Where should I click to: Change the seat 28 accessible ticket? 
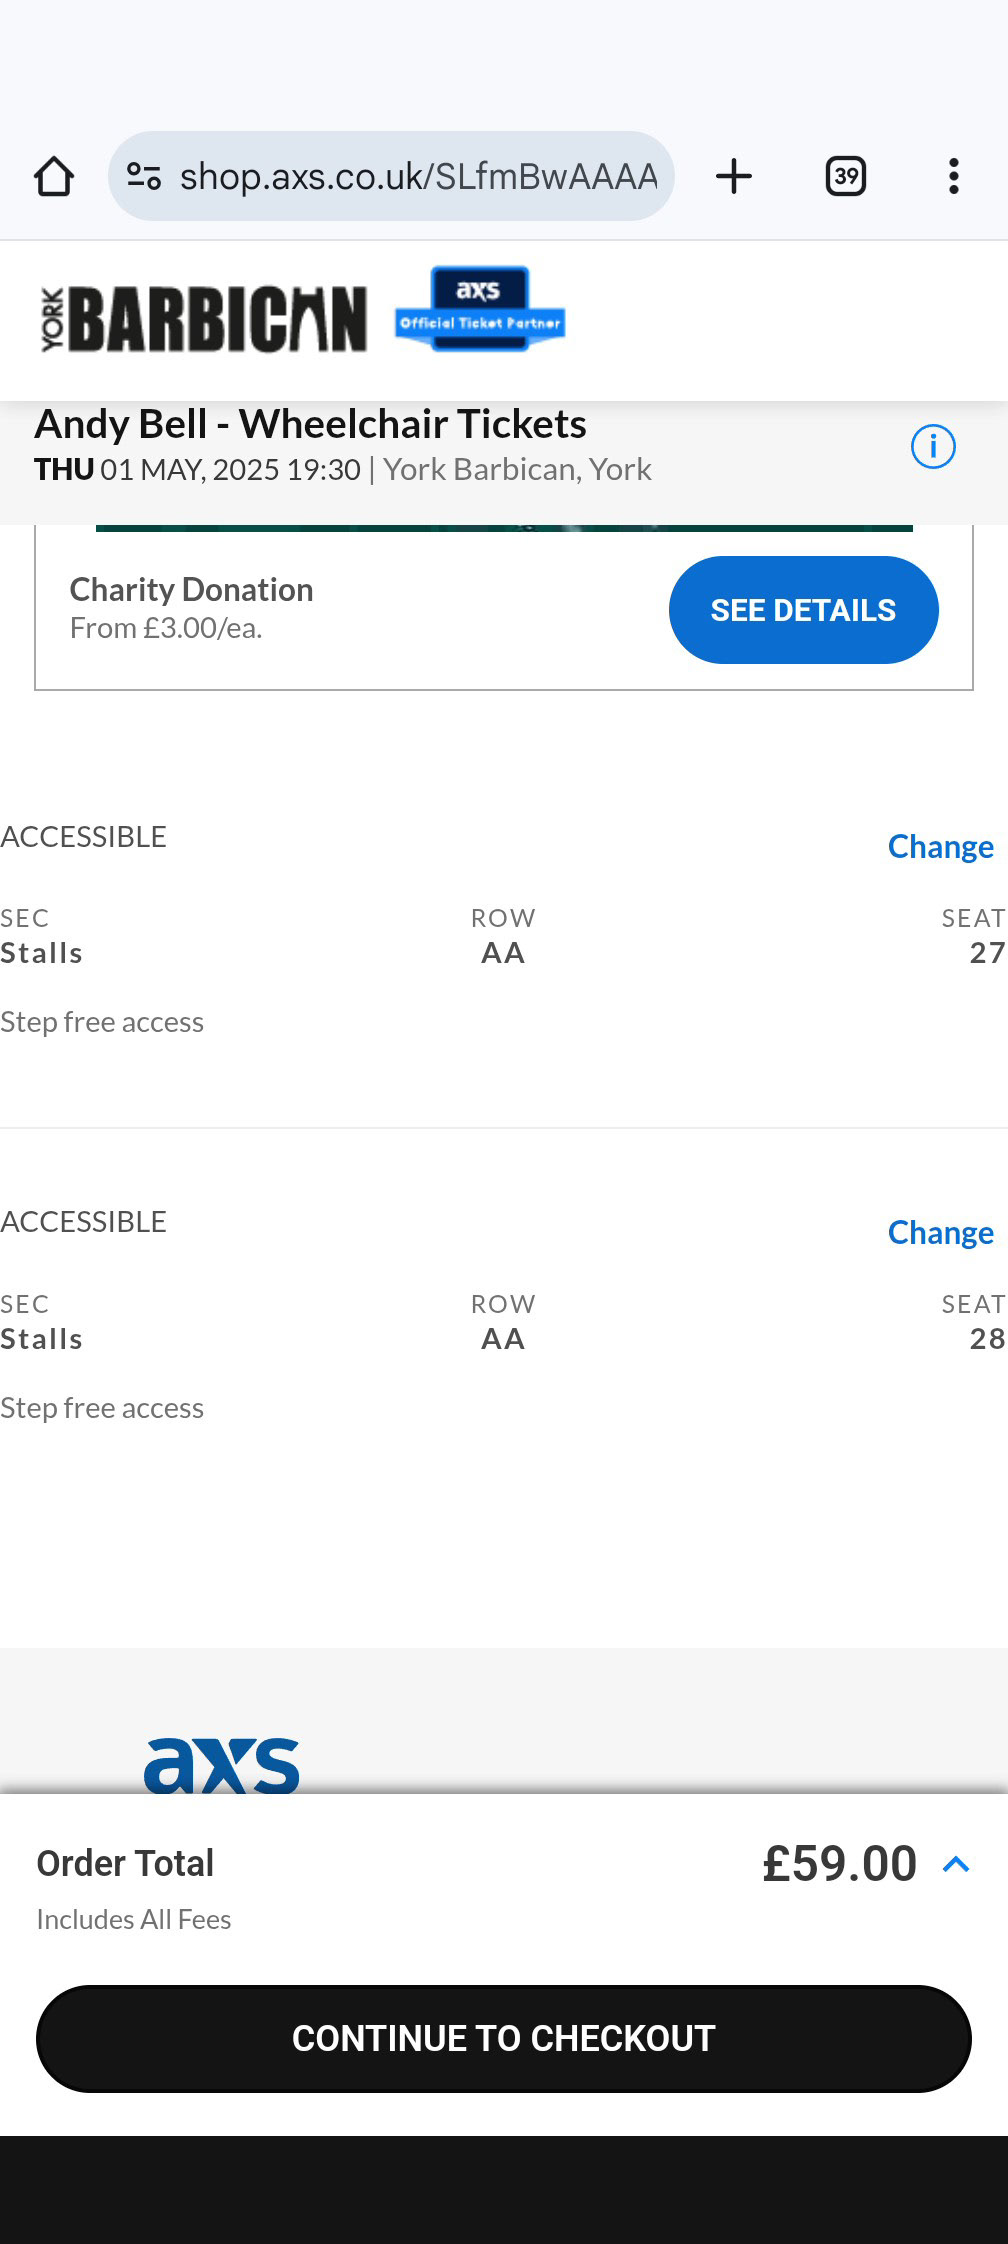point(940,1233)
